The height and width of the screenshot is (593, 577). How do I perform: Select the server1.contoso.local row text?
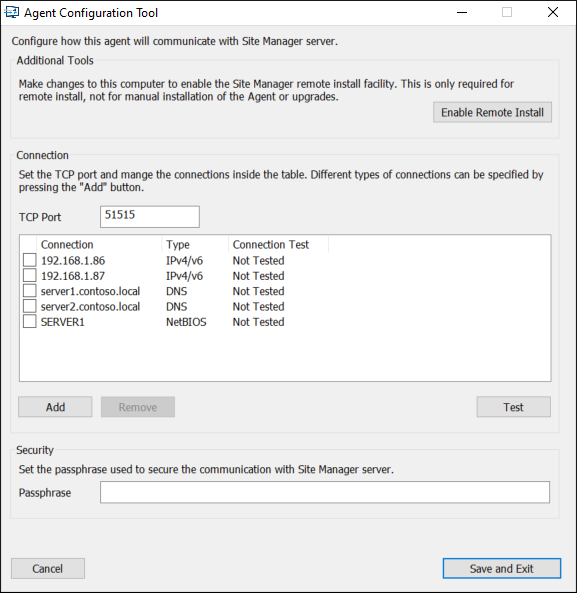[x=90, y=291]
